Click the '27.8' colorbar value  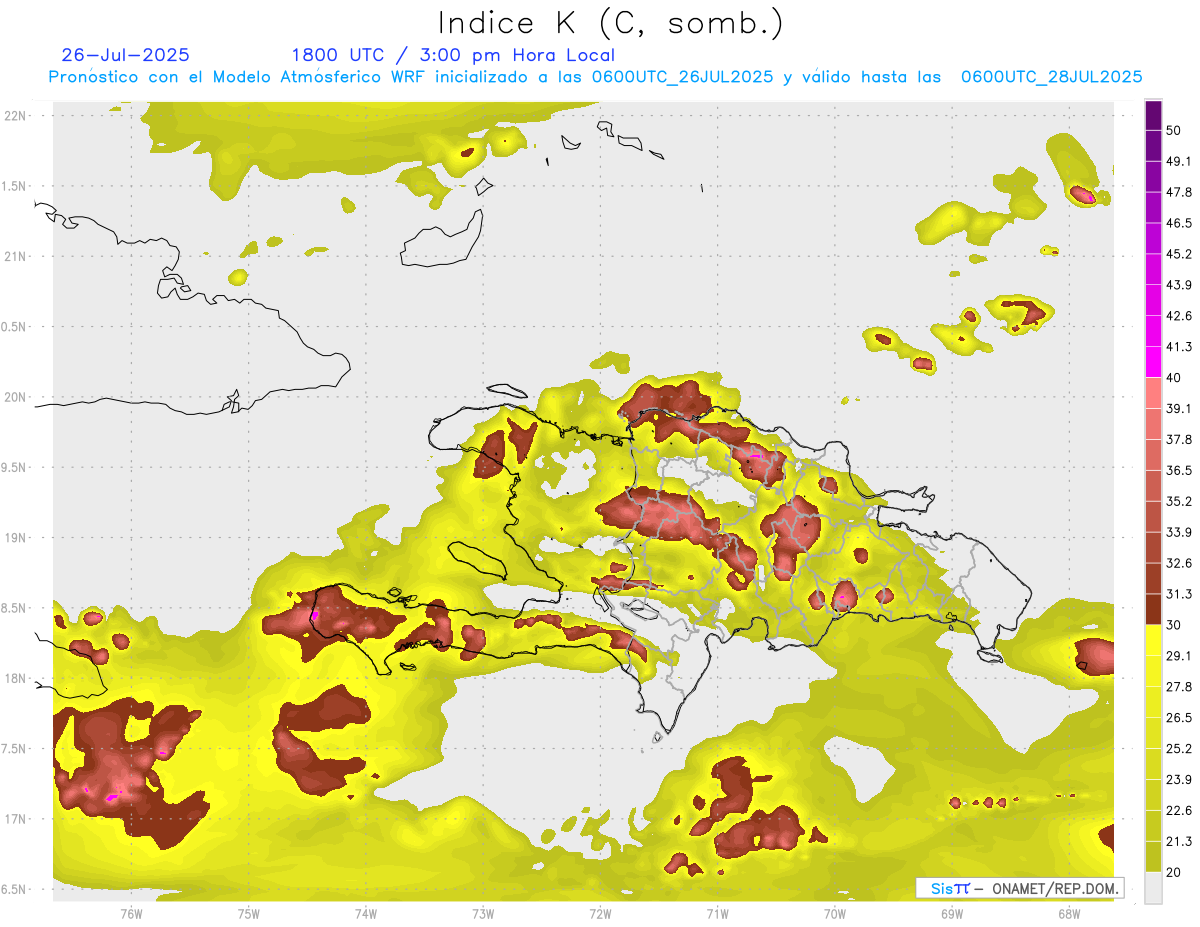(1179, 687)
